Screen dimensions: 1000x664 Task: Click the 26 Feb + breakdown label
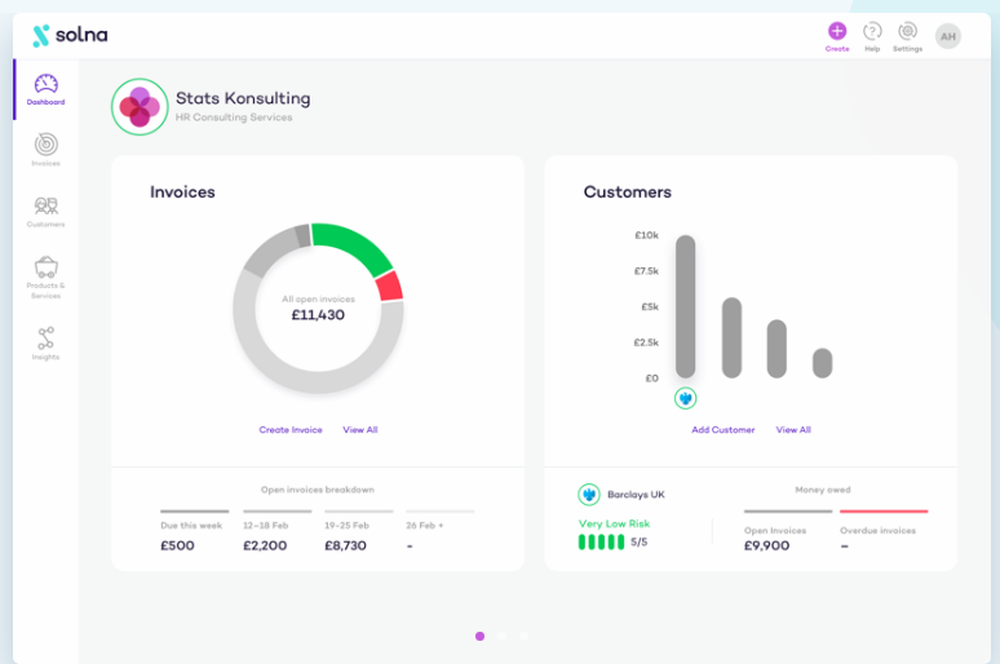[425, 526]
